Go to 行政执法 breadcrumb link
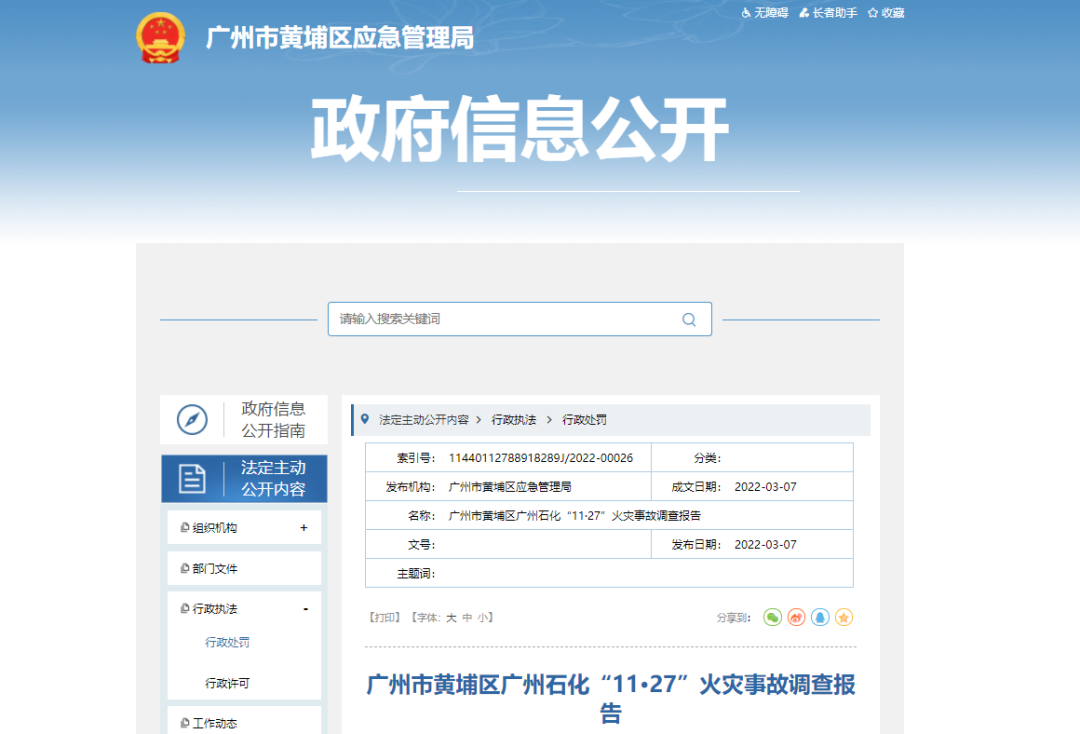Image resolution: width=1080 pixels, height=734 pixels. pos(514,420)
